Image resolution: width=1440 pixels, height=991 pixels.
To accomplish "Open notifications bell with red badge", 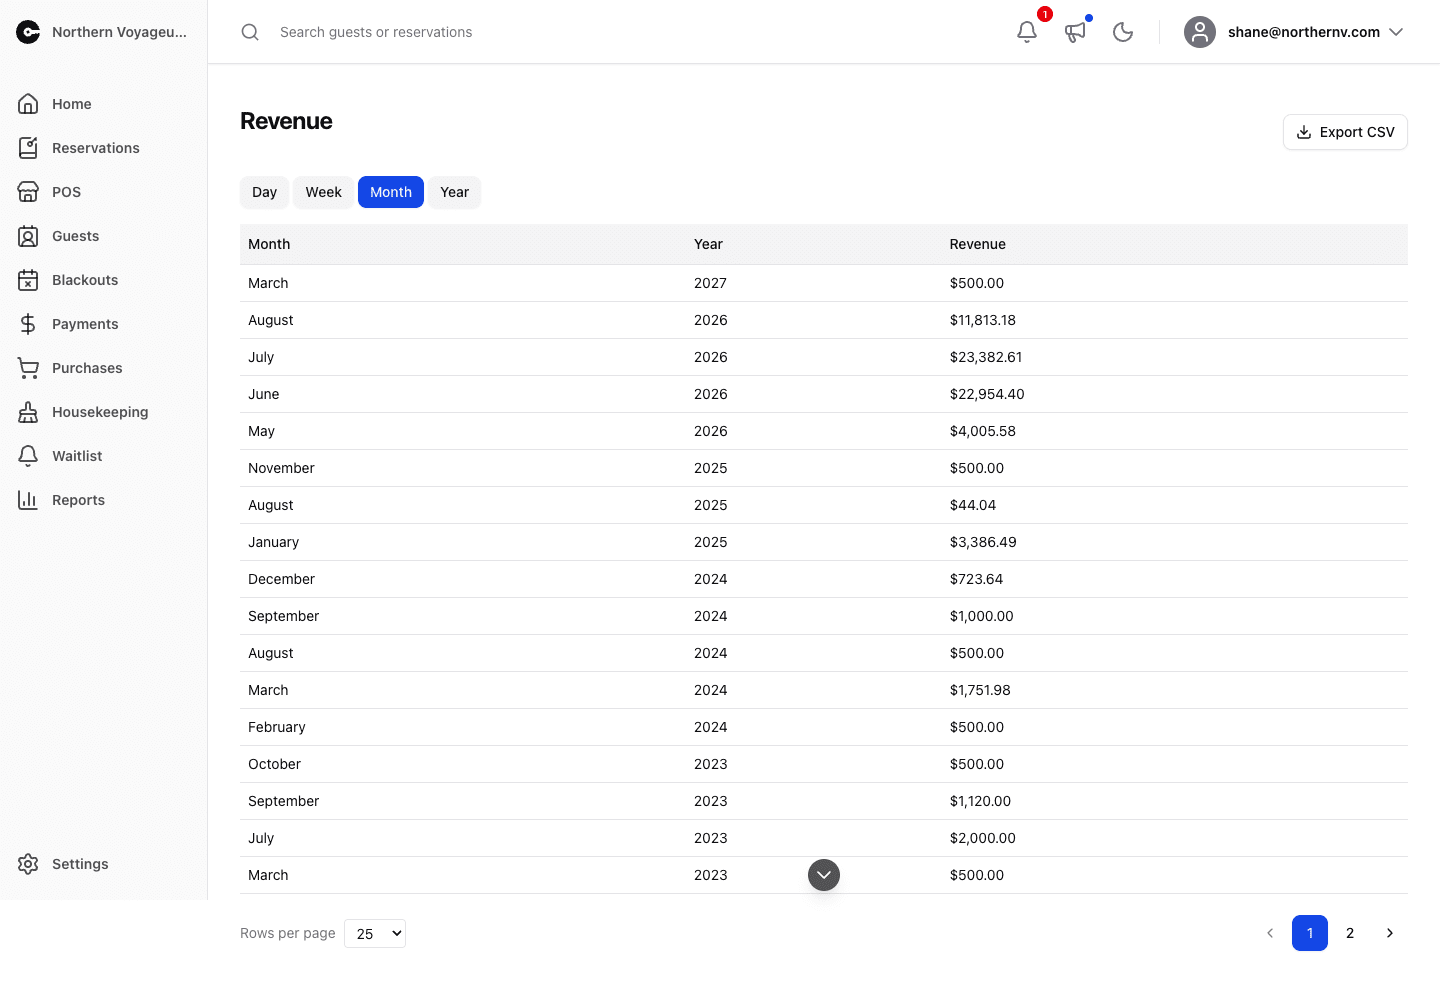I will pos(1027,32).
